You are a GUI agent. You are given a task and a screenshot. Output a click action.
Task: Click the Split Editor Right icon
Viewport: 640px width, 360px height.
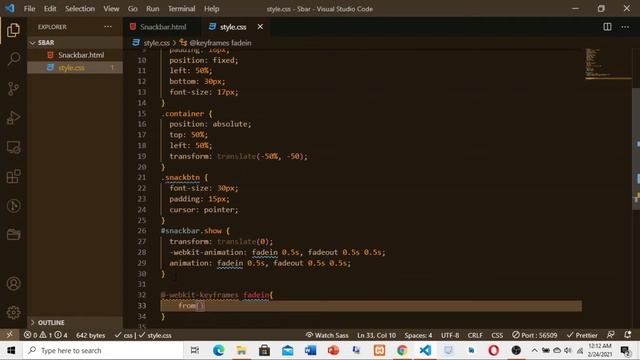pos(607,27)
